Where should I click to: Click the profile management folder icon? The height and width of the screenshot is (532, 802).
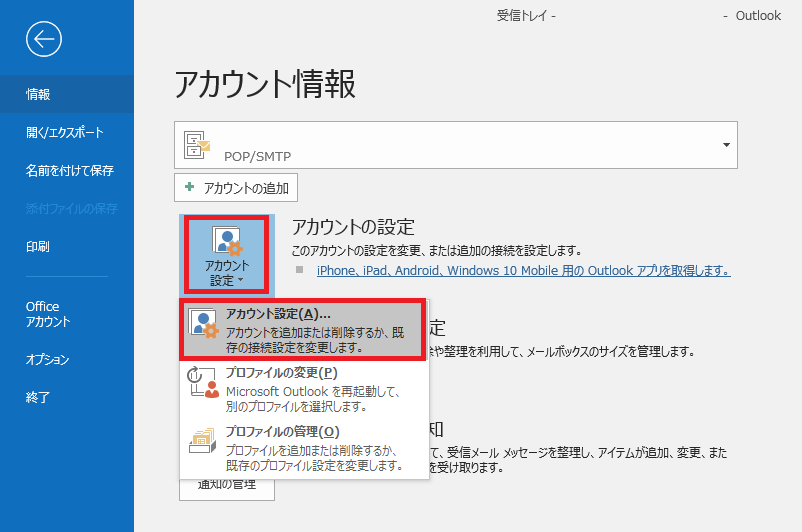203,440
